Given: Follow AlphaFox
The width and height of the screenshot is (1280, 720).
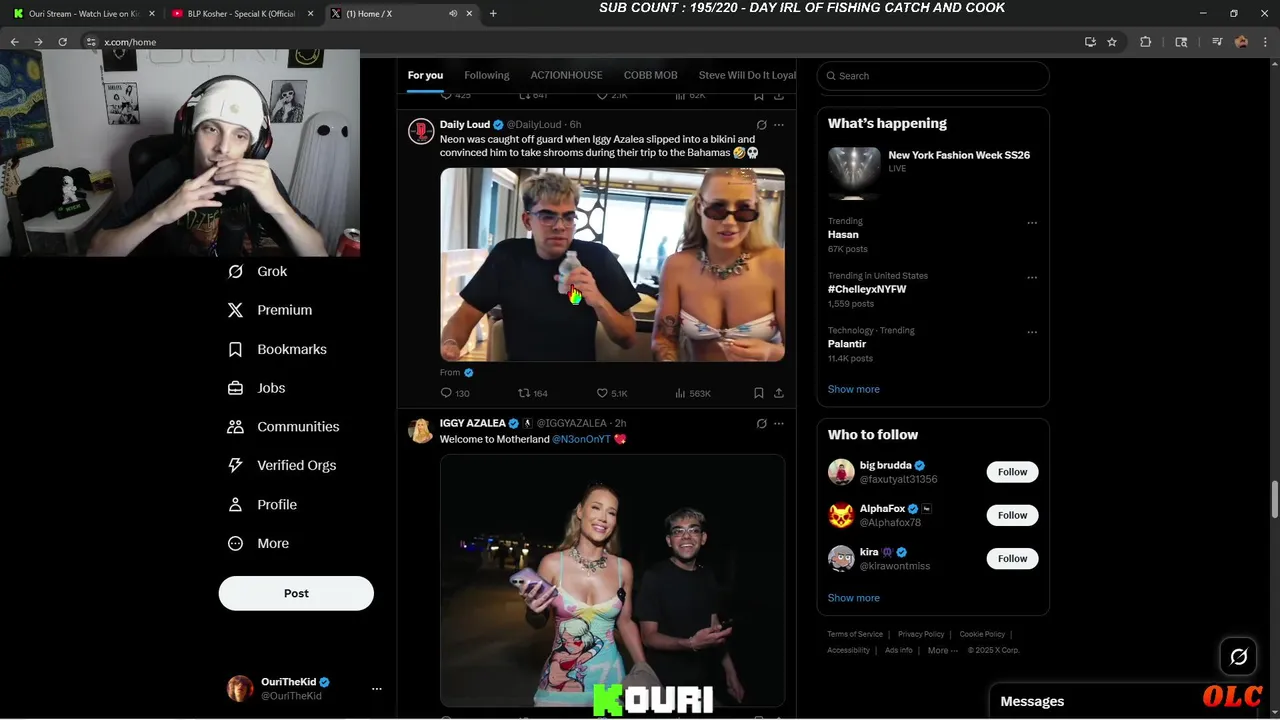Looking at the screenshot, I should [x=1012, y=515].
